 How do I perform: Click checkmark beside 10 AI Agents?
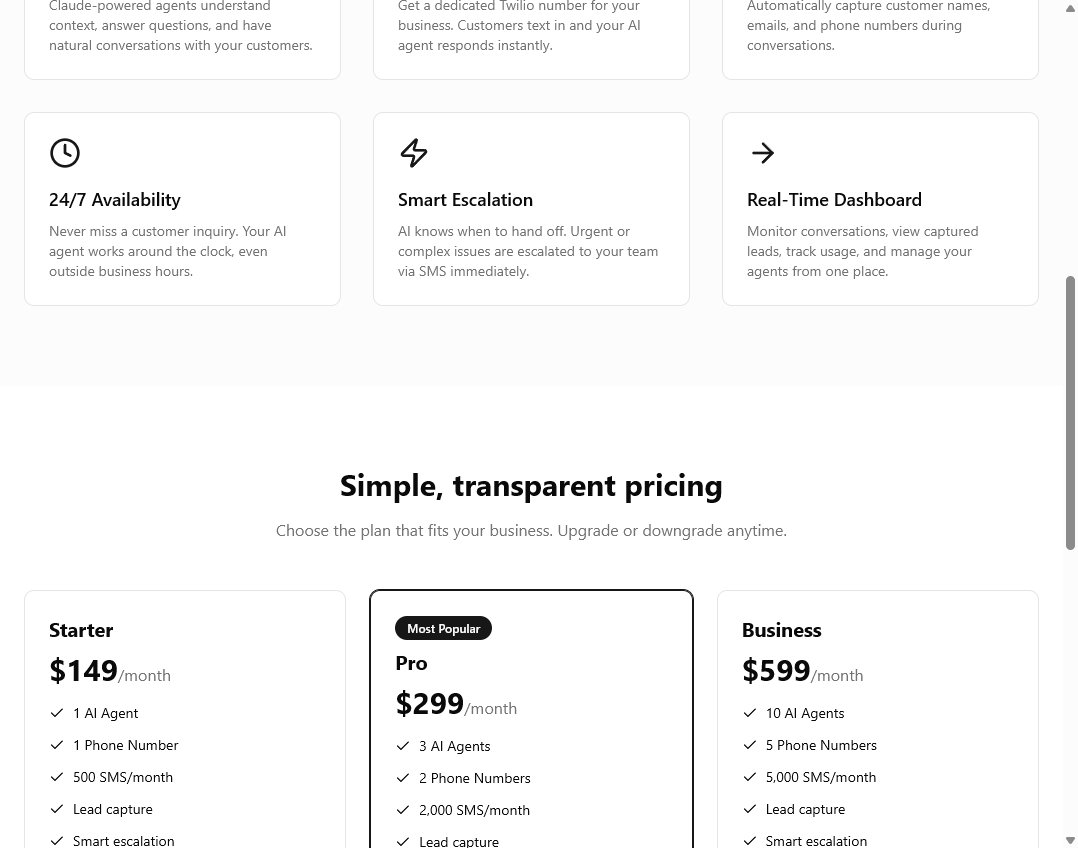(x=750, y=713)
